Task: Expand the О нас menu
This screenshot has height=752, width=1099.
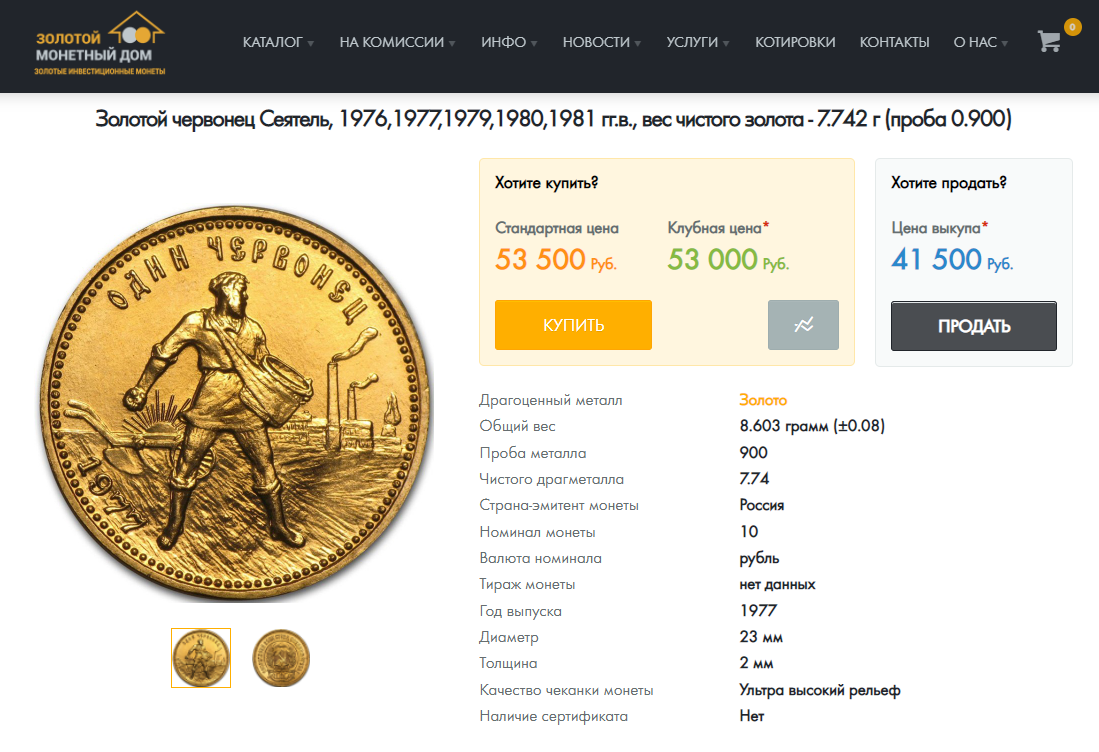Action: point(981,42)
